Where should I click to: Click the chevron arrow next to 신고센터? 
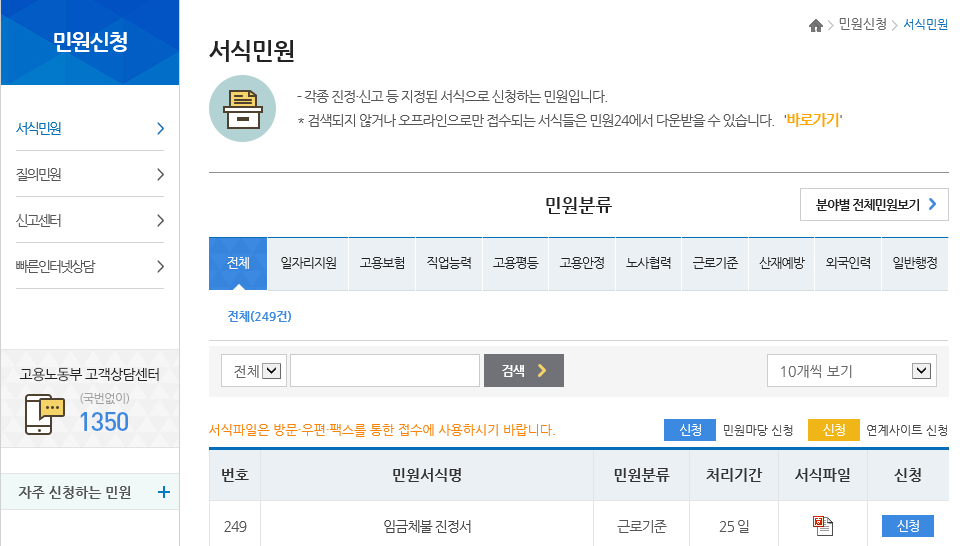pos(160,221)
